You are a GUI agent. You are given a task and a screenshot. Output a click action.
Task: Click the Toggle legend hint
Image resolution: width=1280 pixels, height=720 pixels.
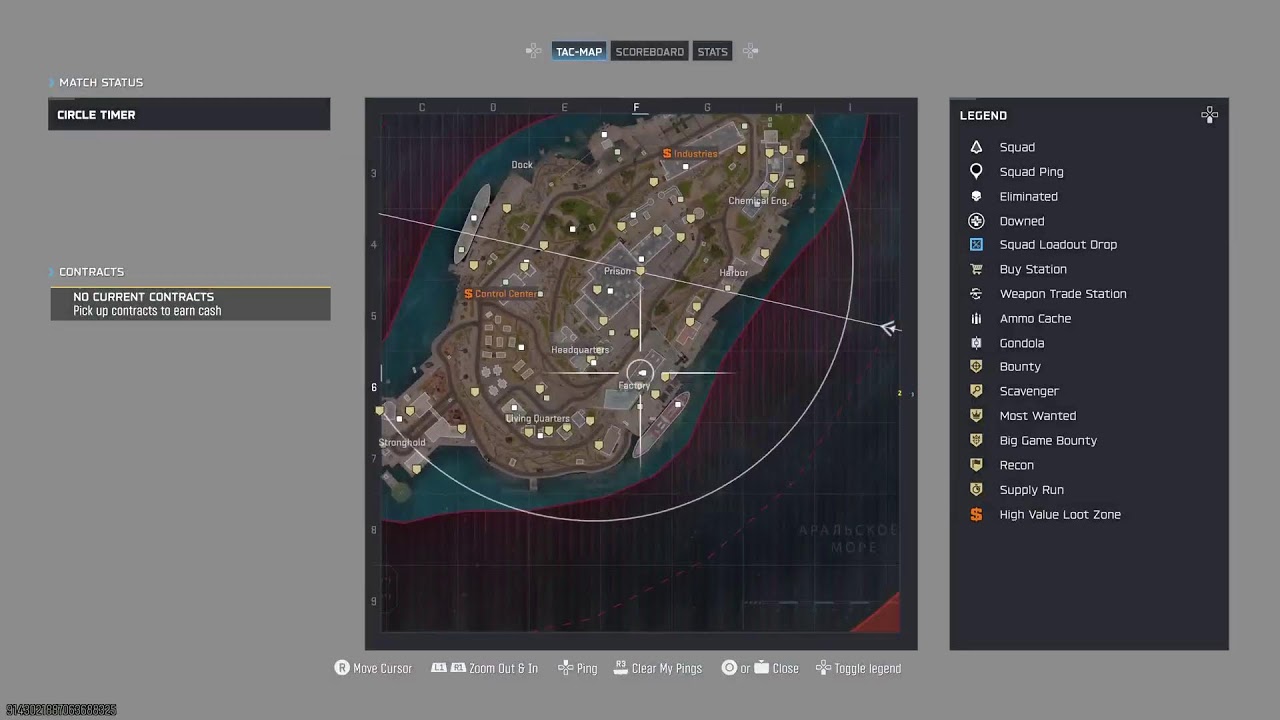tap(859, 668)
